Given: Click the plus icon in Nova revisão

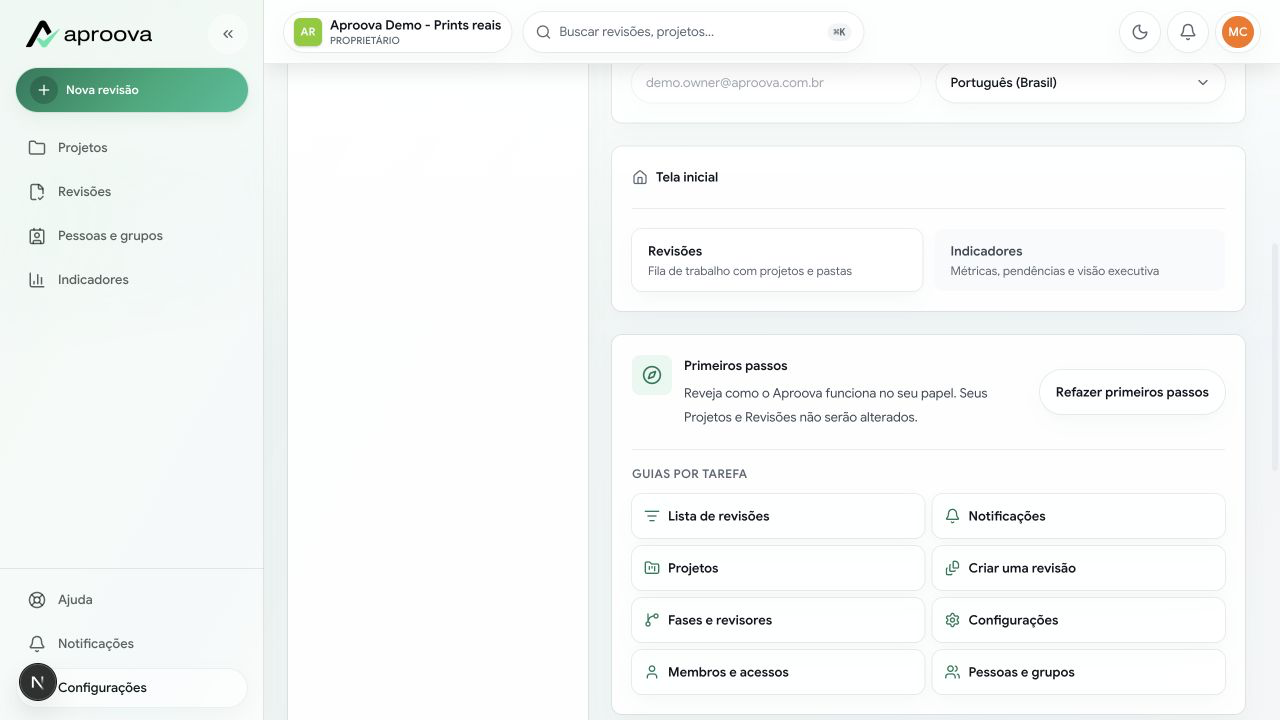Looking at the screenshot, I should coord(43,90).
